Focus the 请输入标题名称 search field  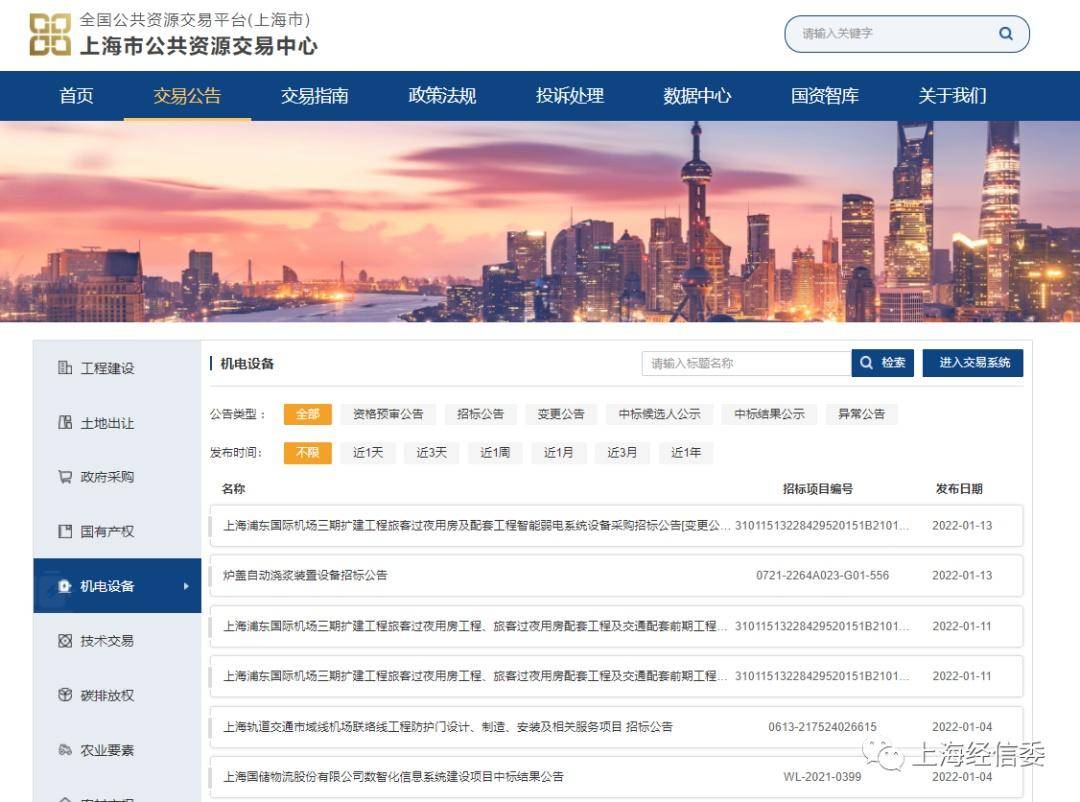coord(747,363)
